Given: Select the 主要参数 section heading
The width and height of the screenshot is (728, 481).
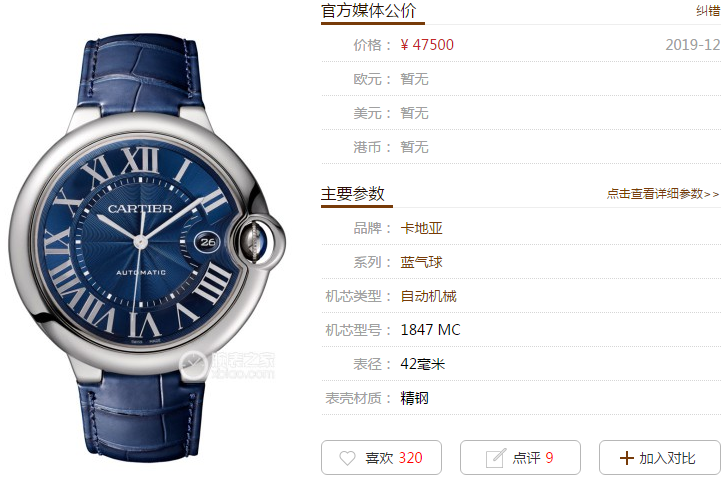Looking at the screenshot, I should (353, 194).
